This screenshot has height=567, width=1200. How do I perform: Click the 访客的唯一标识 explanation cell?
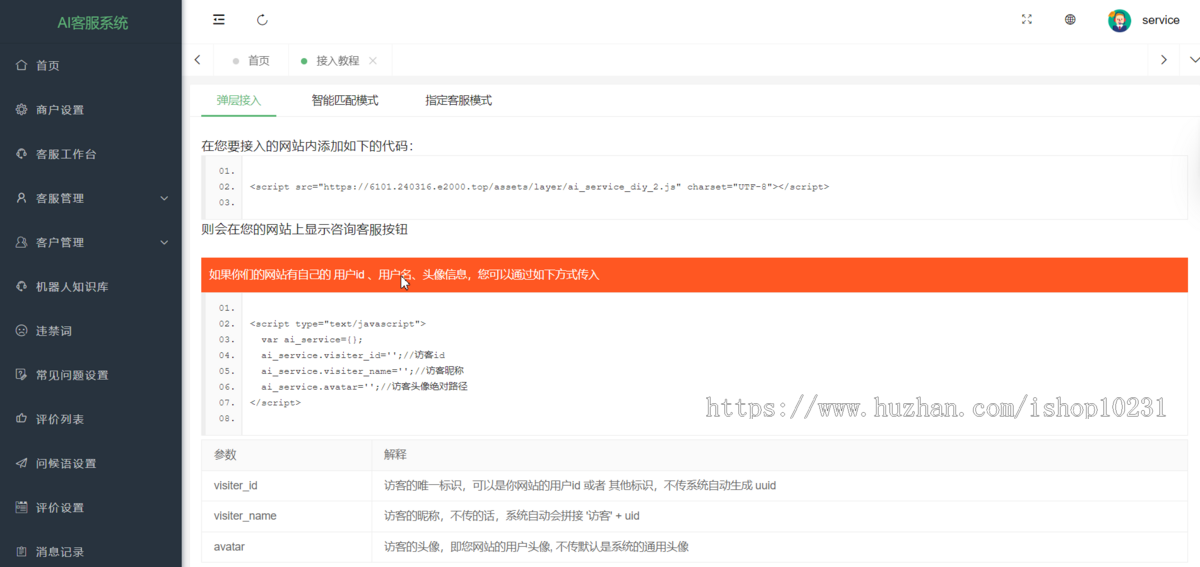(780, 485)
